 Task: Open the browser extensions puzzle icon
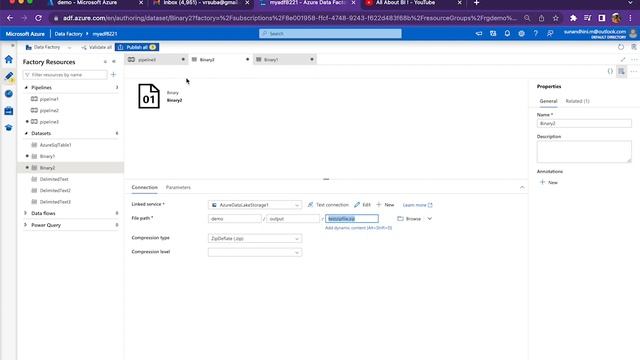573,18
